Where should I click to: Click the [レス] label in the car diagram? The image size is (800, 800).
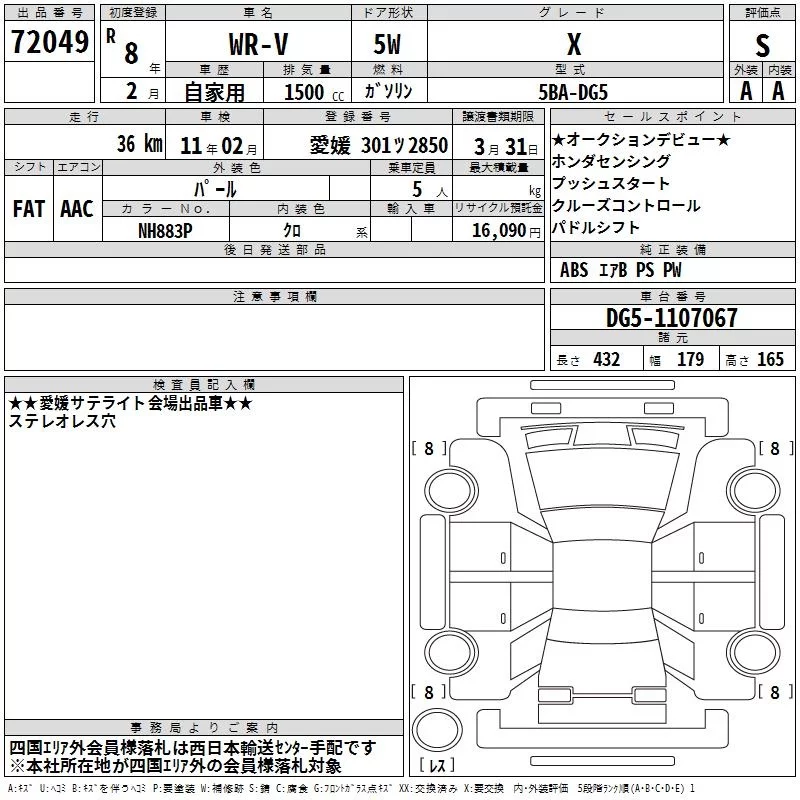(x=437, y=765)
